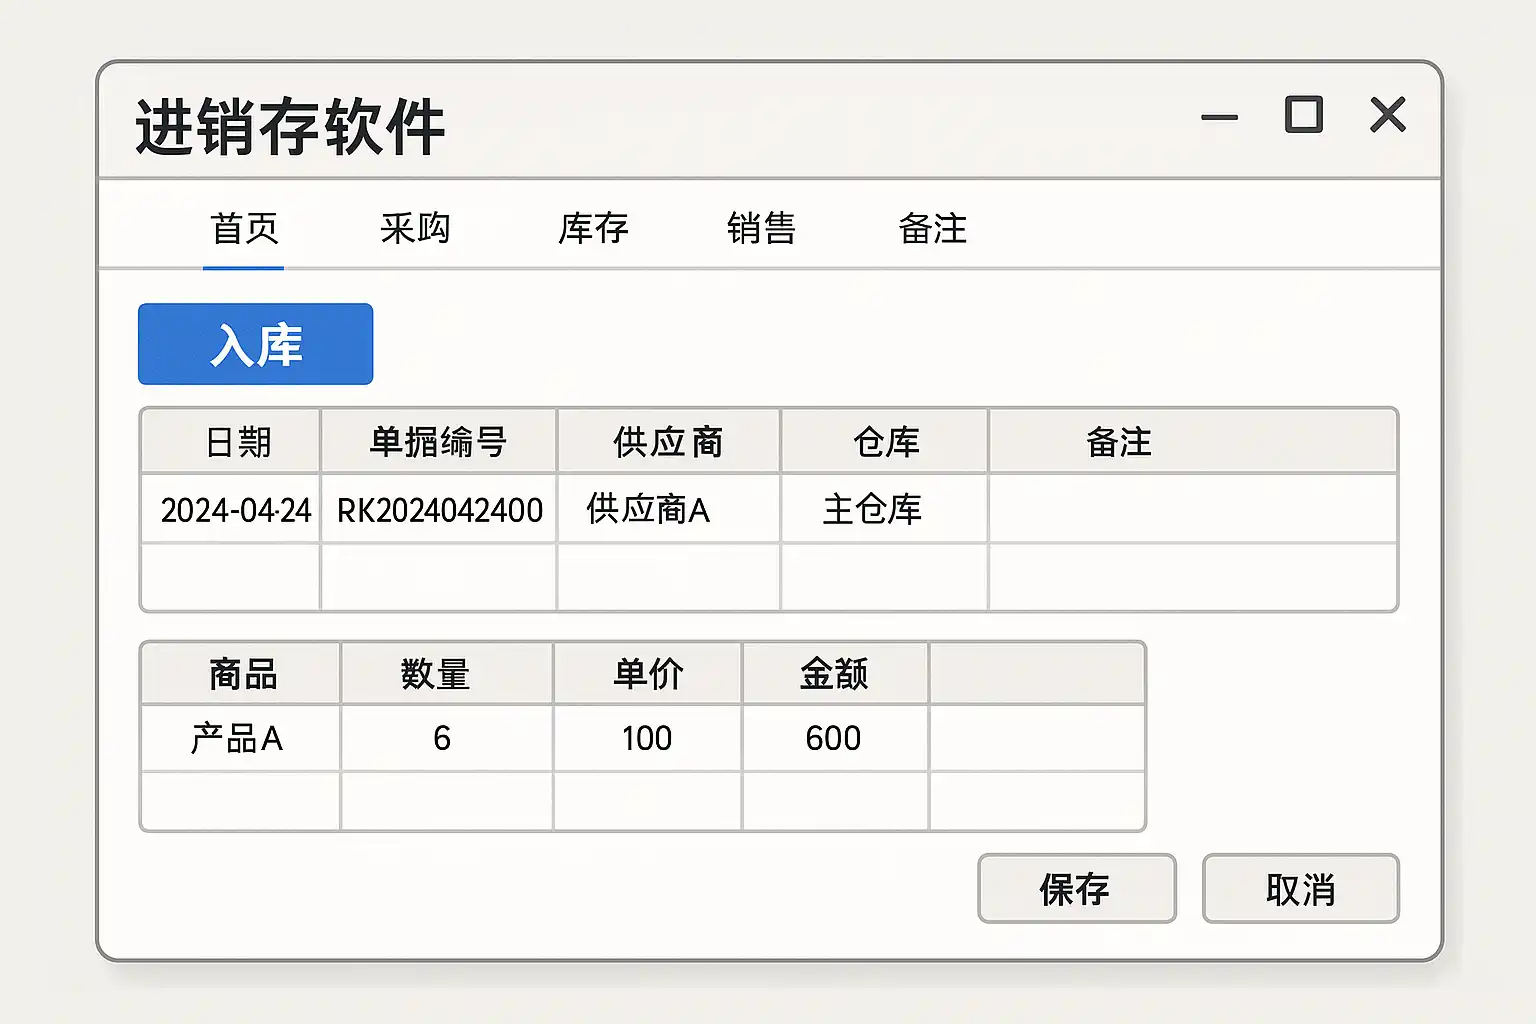Screen dimensions: 1536x1024
Task: Click the date cell 2024-04-24
Action: click(235, 510)
